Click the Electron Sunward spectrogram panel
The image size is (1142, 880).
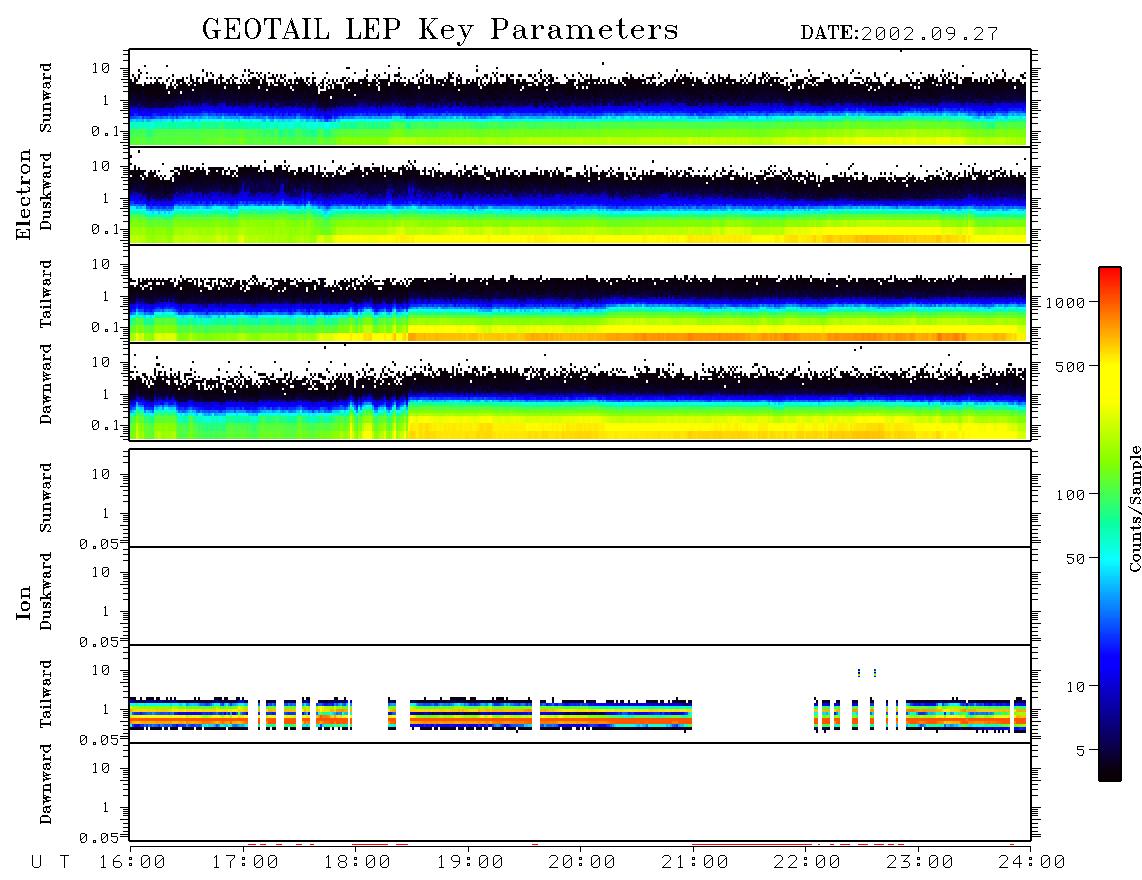[x=580, y=98]
